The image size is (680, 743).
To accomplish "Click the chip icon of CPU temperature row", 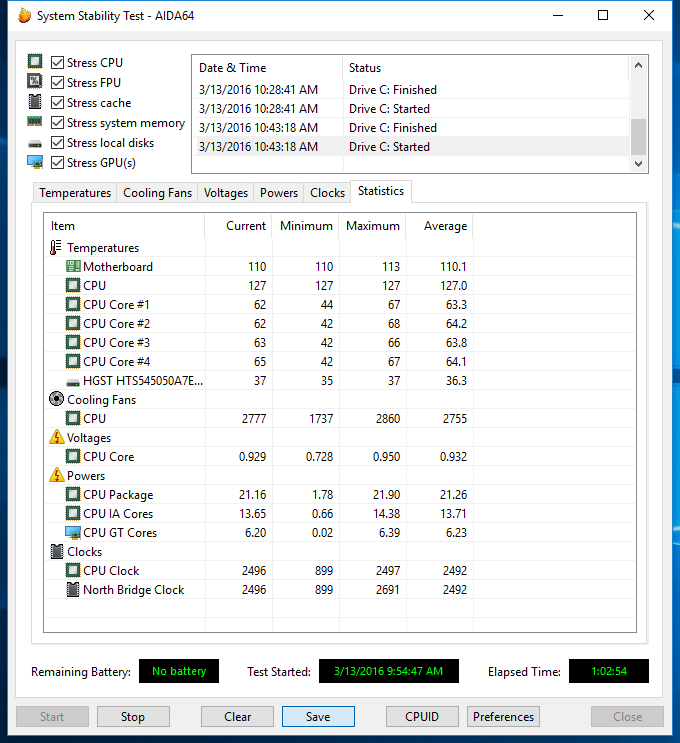I will [73, 285].
